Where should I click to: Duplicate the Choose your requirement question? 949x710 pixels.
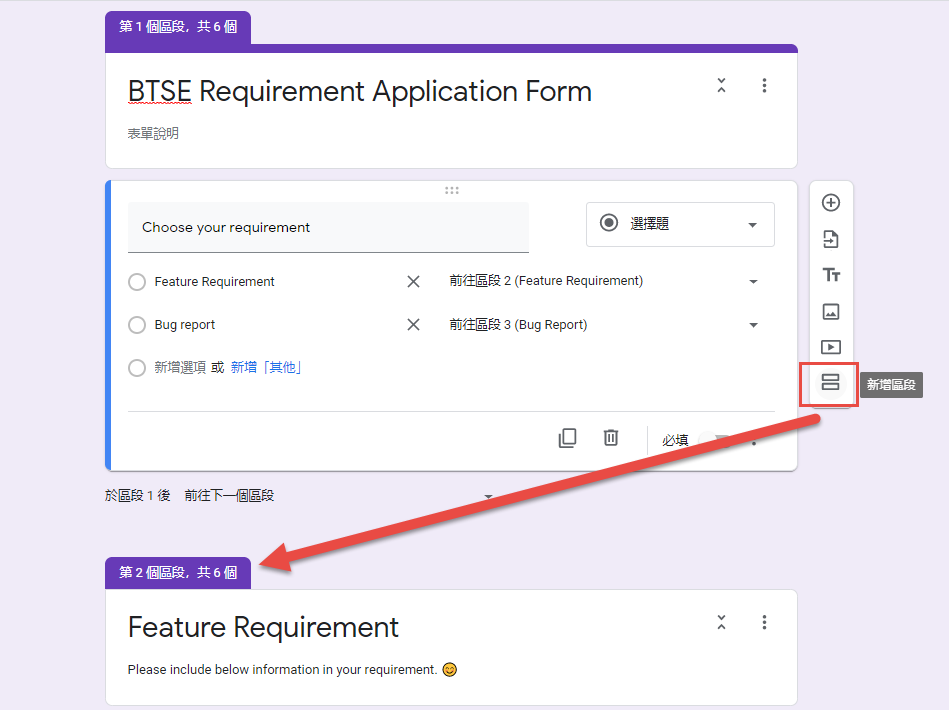pyautogui.click(x=567, y=438)
